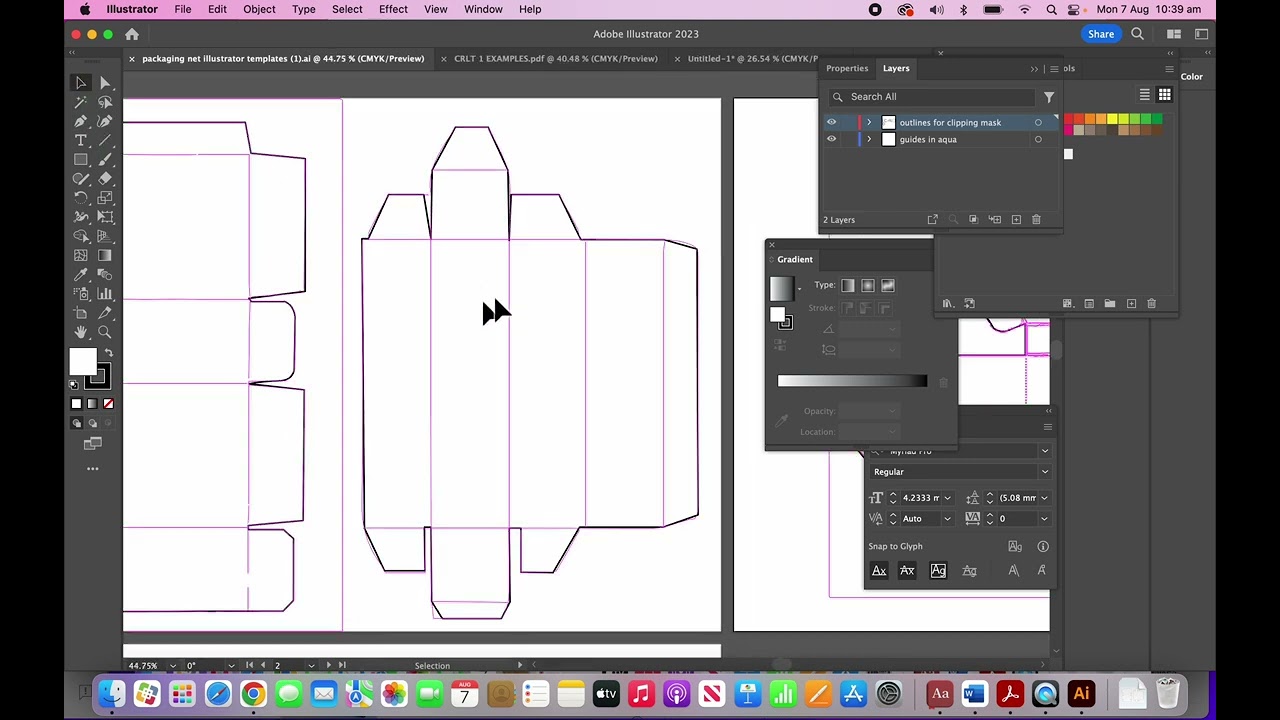The height and width of the screenshot is (720, 1280).
Task: Select the Hand tool
Action: (x=81, y=332)
